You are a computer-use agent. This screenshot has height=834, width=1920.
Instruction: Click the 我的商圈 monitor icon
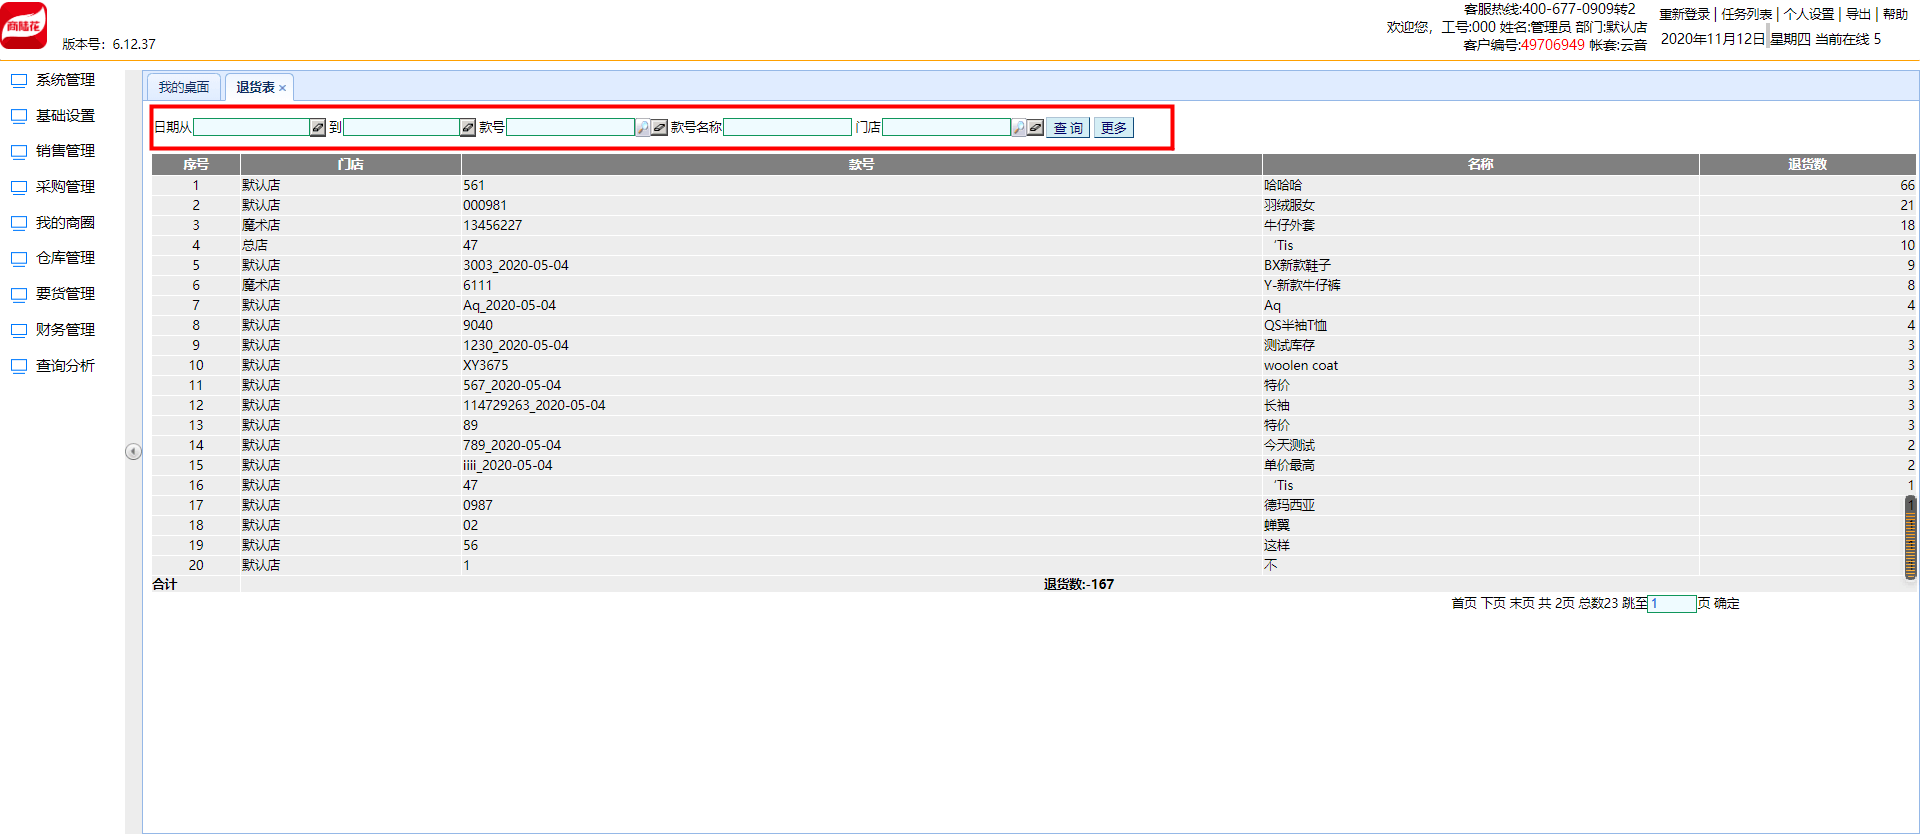click(19, 223)
